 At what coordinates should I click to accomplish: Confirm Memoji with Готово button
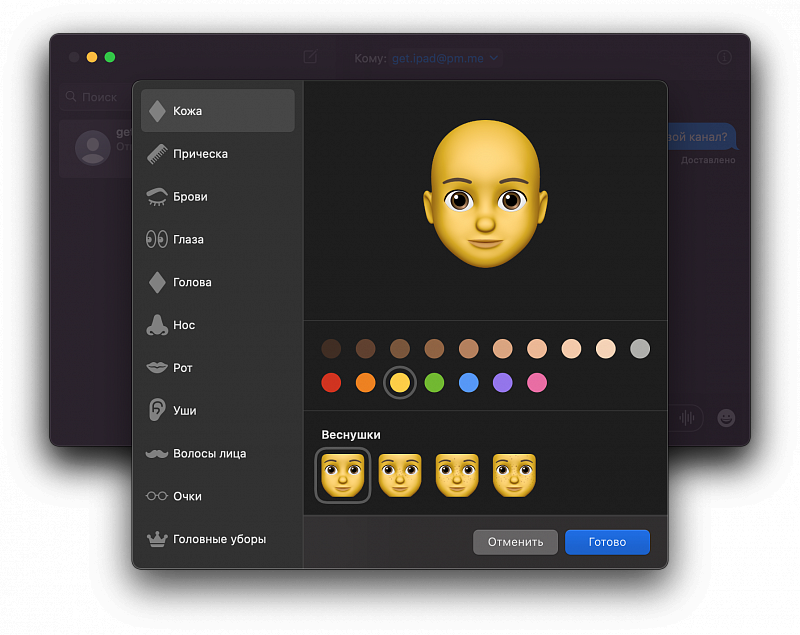pyautogui.click(x=607, y=542)
